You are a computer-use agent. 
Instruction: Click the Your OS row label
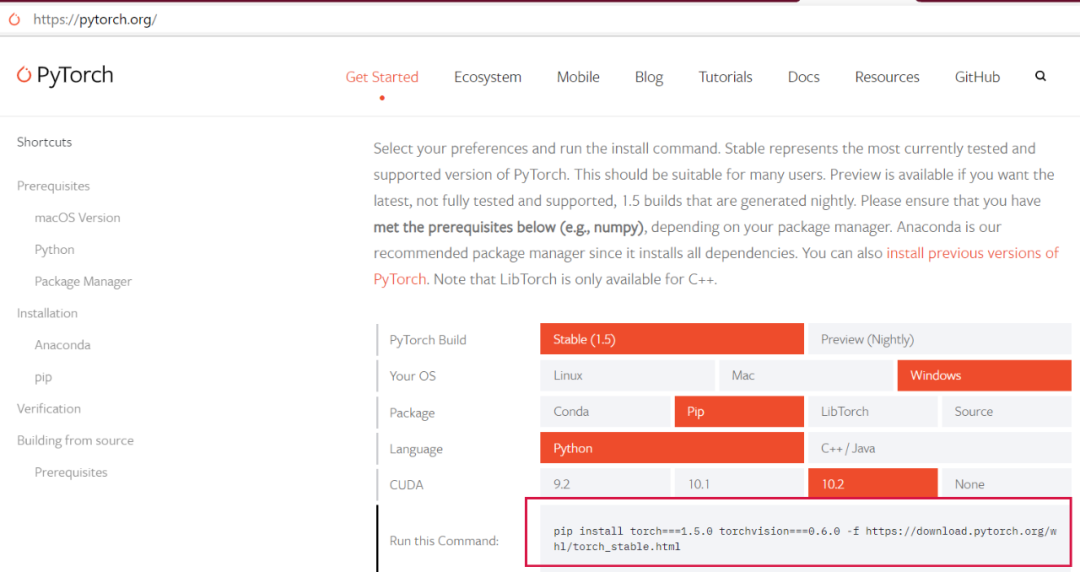413,376
